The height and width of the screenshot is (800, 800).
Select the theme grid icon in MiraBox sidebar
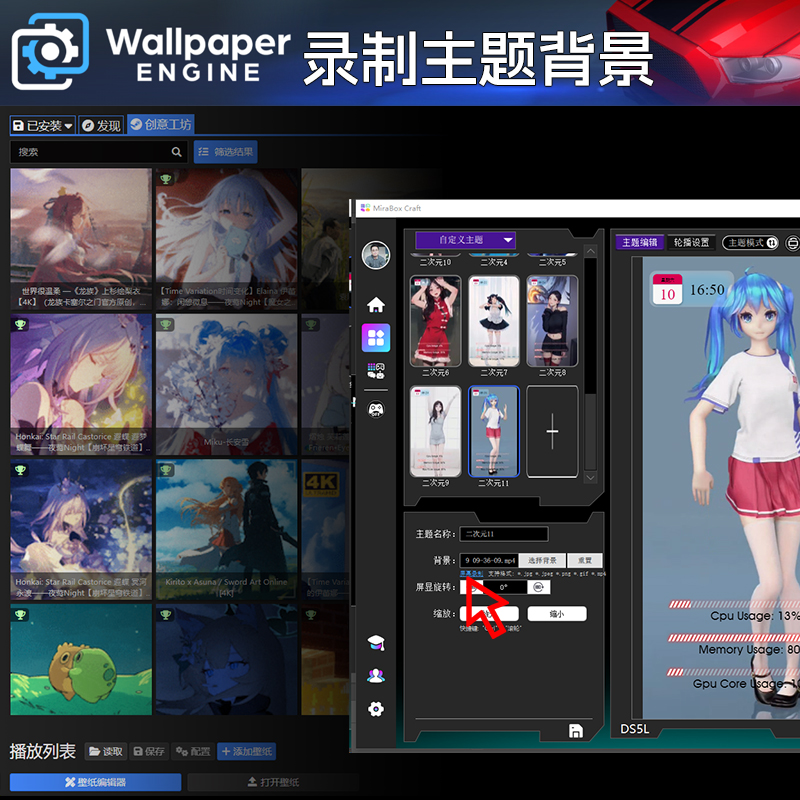point(376,338)
